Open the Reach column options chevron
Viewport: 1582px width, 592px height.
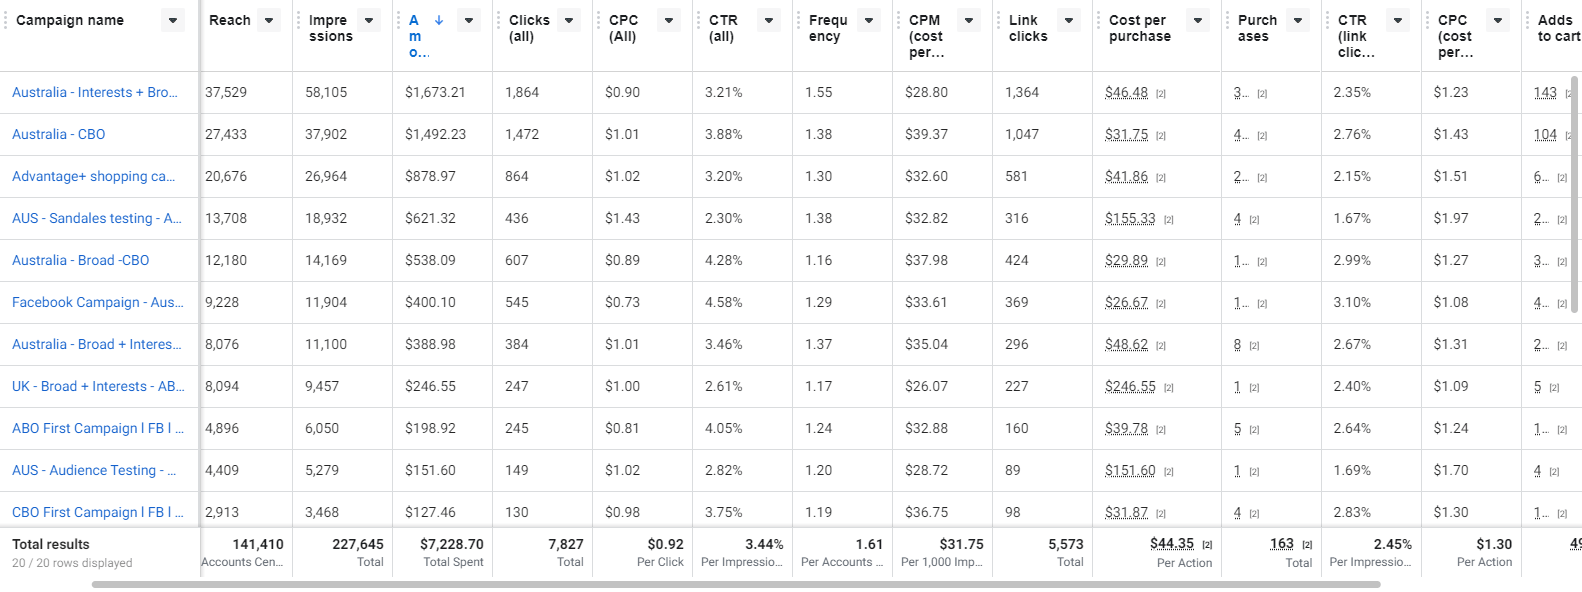(267, 18)
